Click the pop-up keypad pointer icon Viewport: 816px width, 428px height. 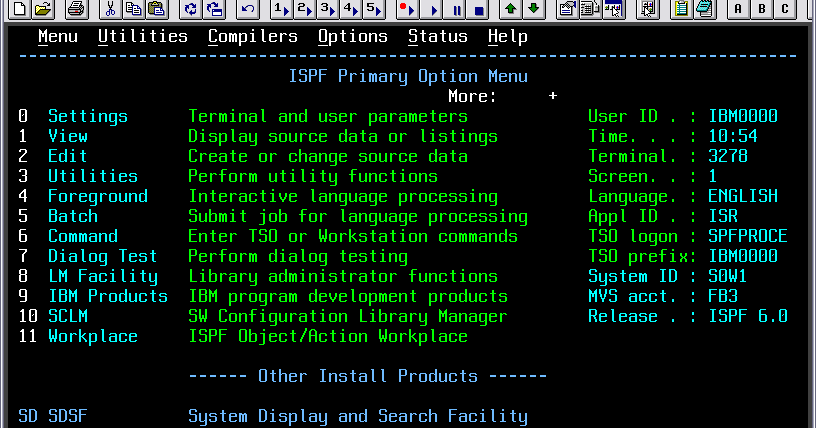(613, 8)
